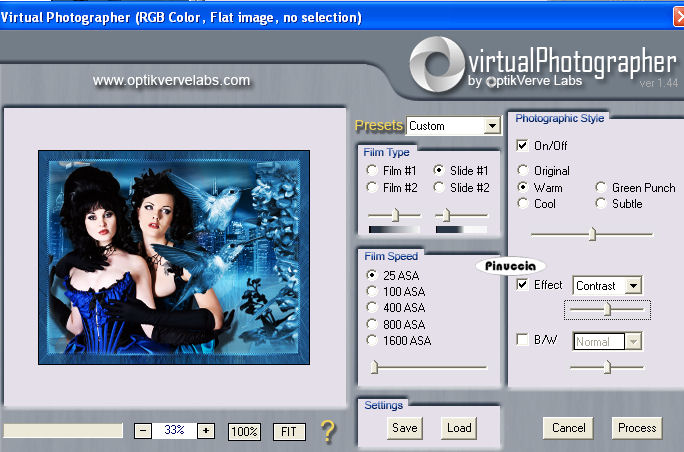The height and width of the screenshot is (452, 684).
Task: Select the Subtle style option
Action: click(601, 203)
